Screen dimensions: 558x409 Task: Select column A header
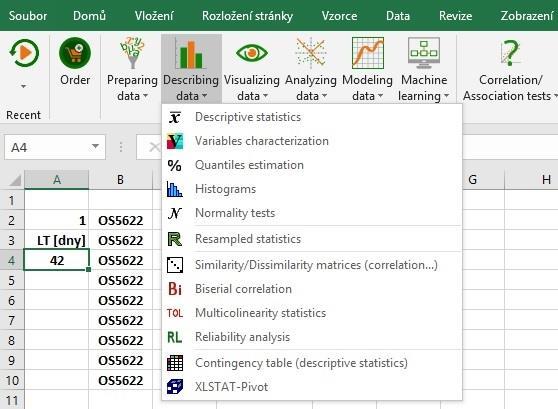57,180
